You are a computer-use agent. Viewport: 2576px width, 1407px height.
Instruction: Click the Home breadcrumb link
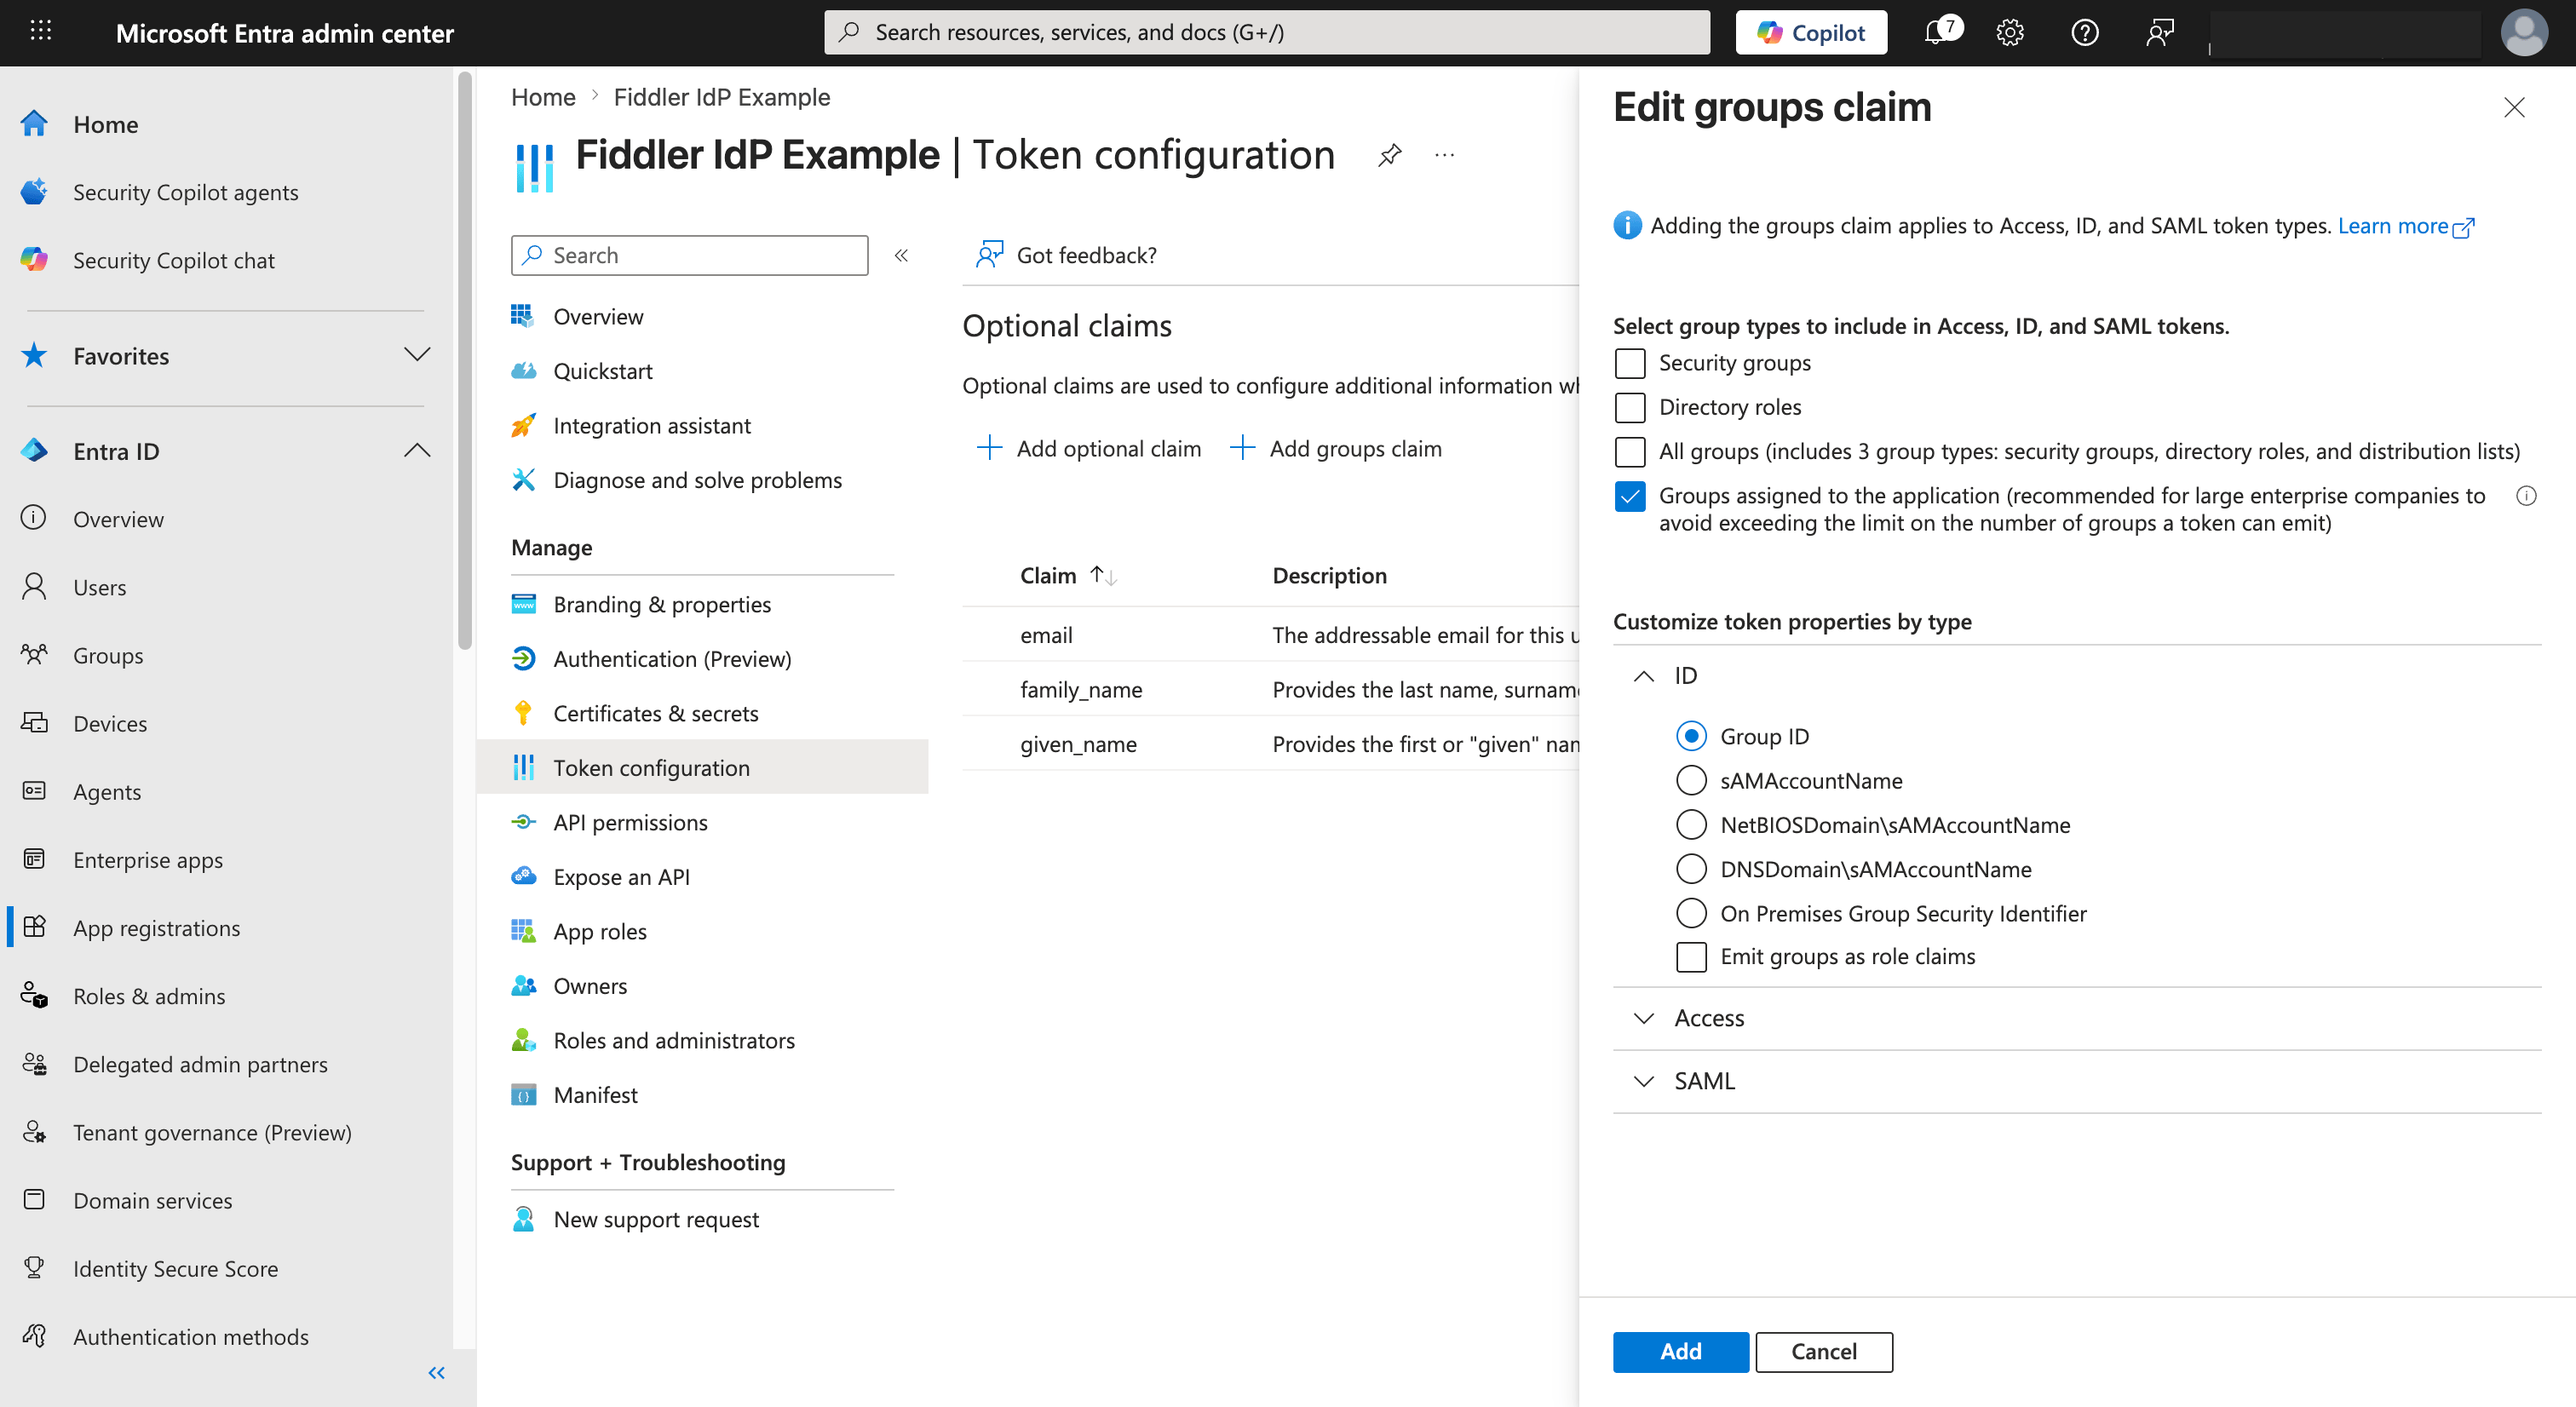point(543,97)
